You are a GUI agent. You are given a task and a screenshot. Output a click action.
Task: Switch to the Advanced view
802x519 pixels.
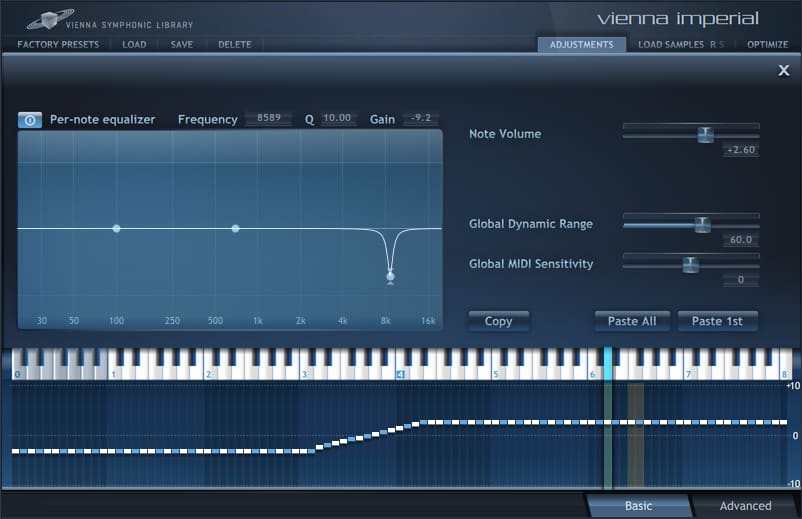click(745, 506)
